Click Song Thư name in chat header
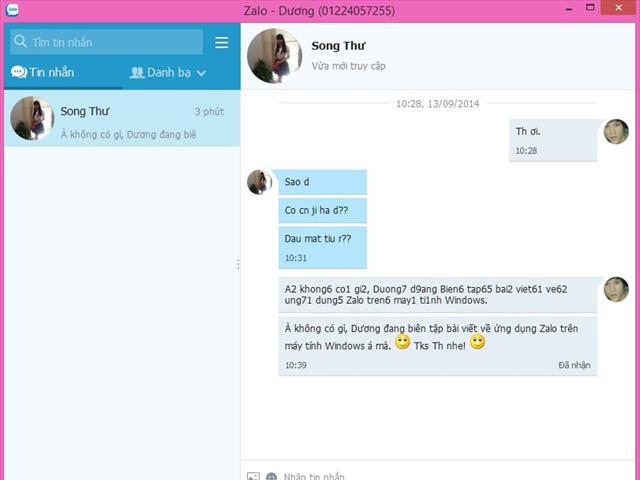Viewport: 640px width, 480px height. [338, 46]
